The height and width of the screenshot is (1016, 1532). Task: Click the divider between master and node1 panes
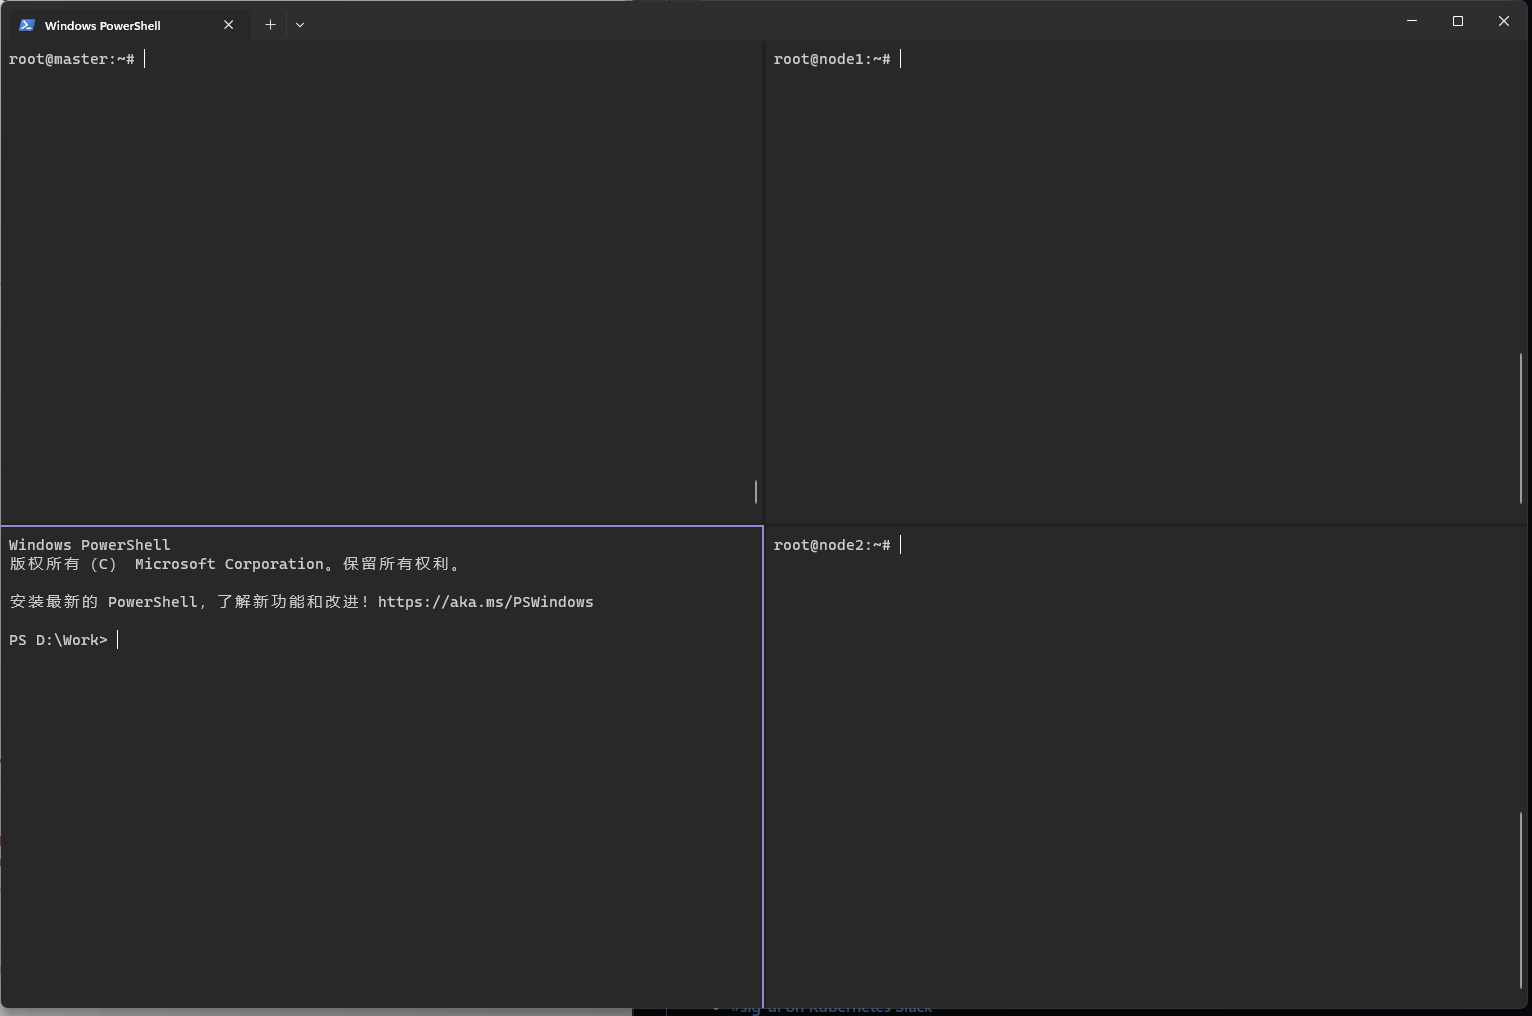(x=764, y=280)
